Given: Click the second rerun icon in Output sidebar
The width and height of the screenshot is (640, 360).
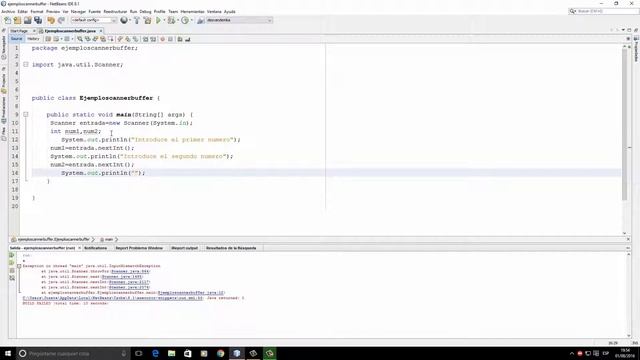Looking at the screenshot, I should tap(12, 262).
